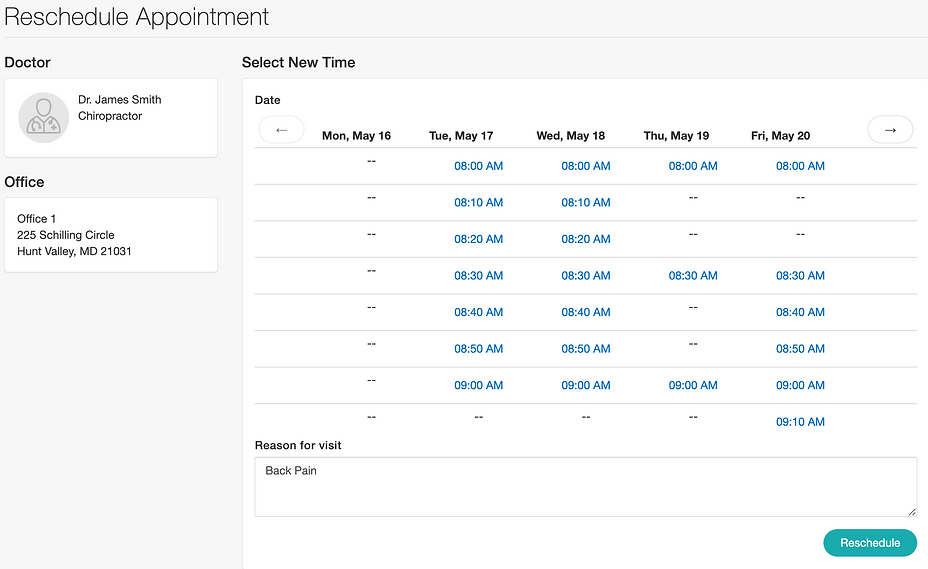928x569 pixels.
Task: Select 09:10 AM on Friday, May 20
Action: click(800, 422)
